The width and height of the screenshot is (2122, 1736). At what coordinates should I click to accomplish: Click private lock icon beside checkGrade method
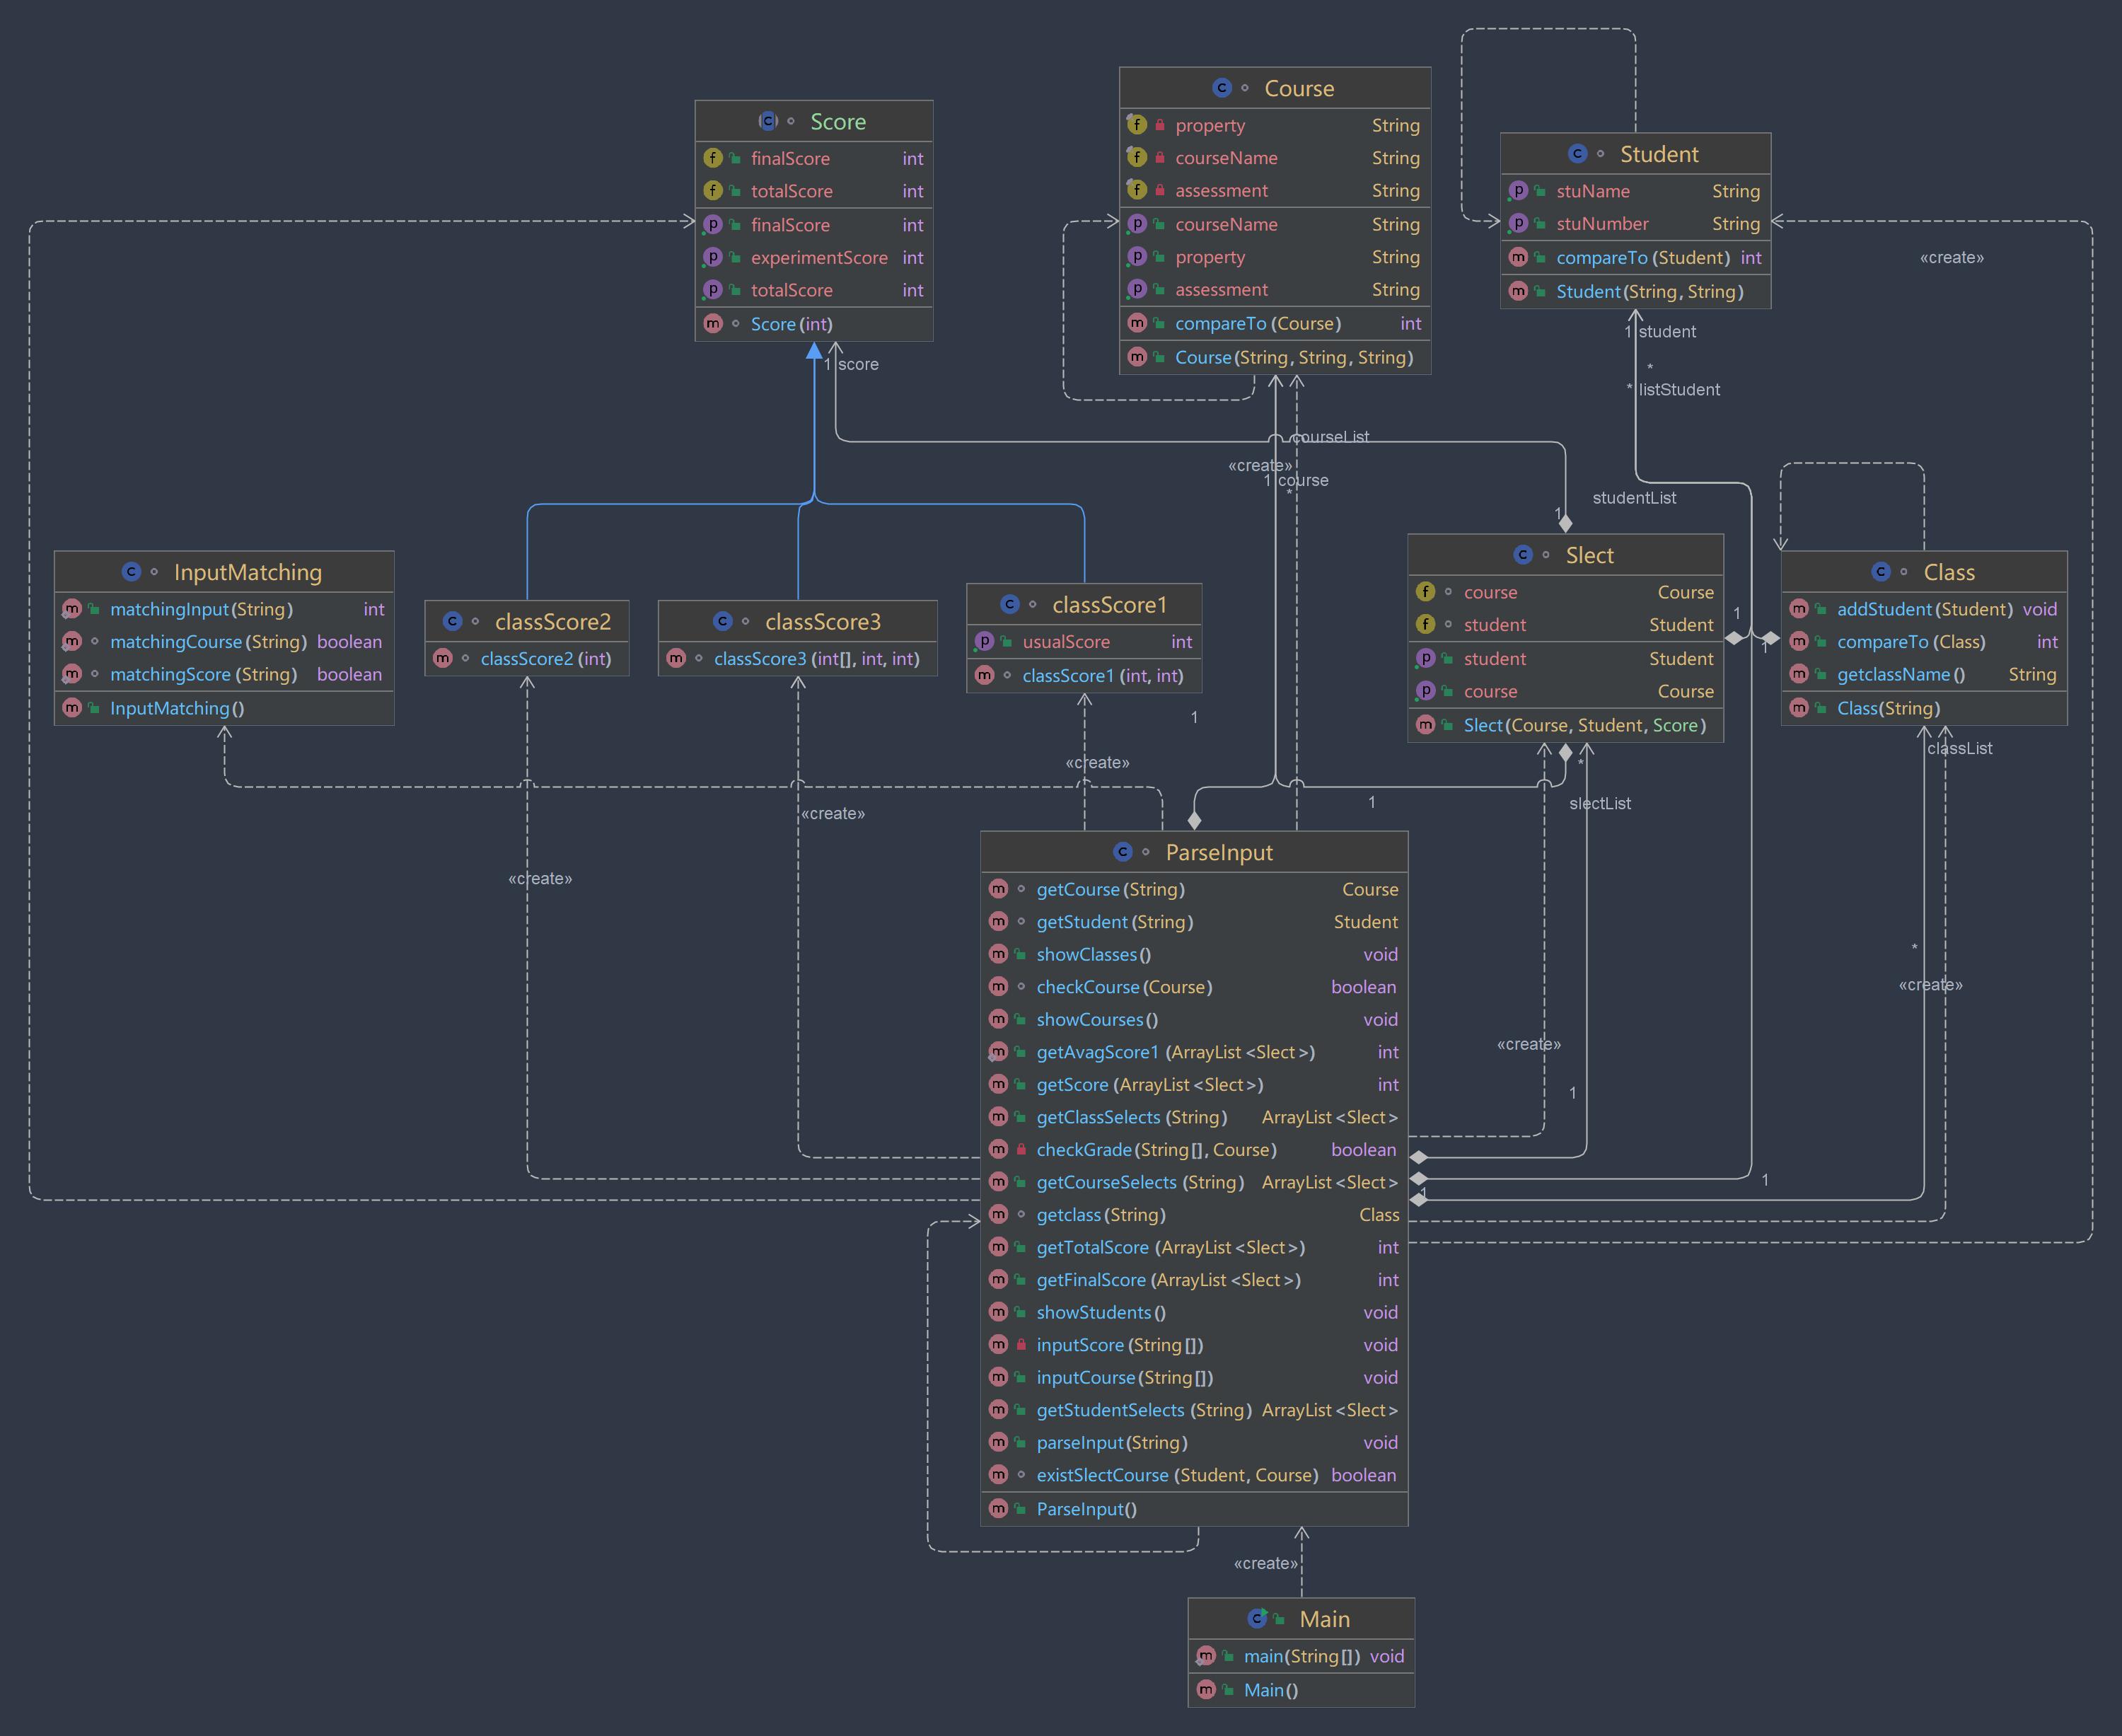[1021, 1150]
